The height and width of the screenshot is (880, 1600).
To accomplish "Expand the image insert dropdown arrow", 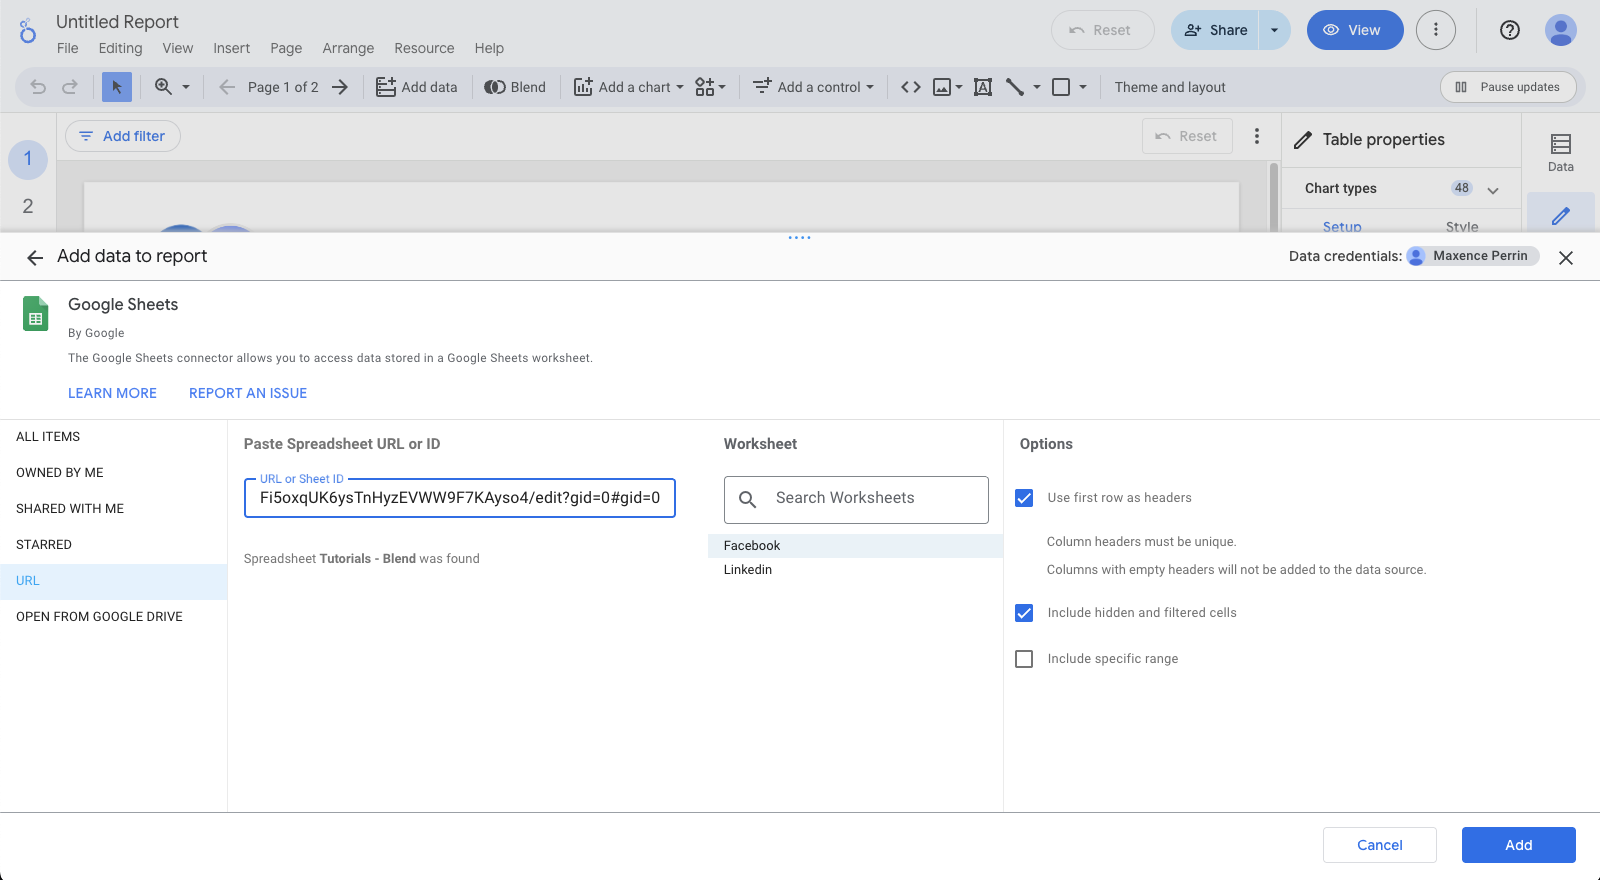I will click(959, 87).
